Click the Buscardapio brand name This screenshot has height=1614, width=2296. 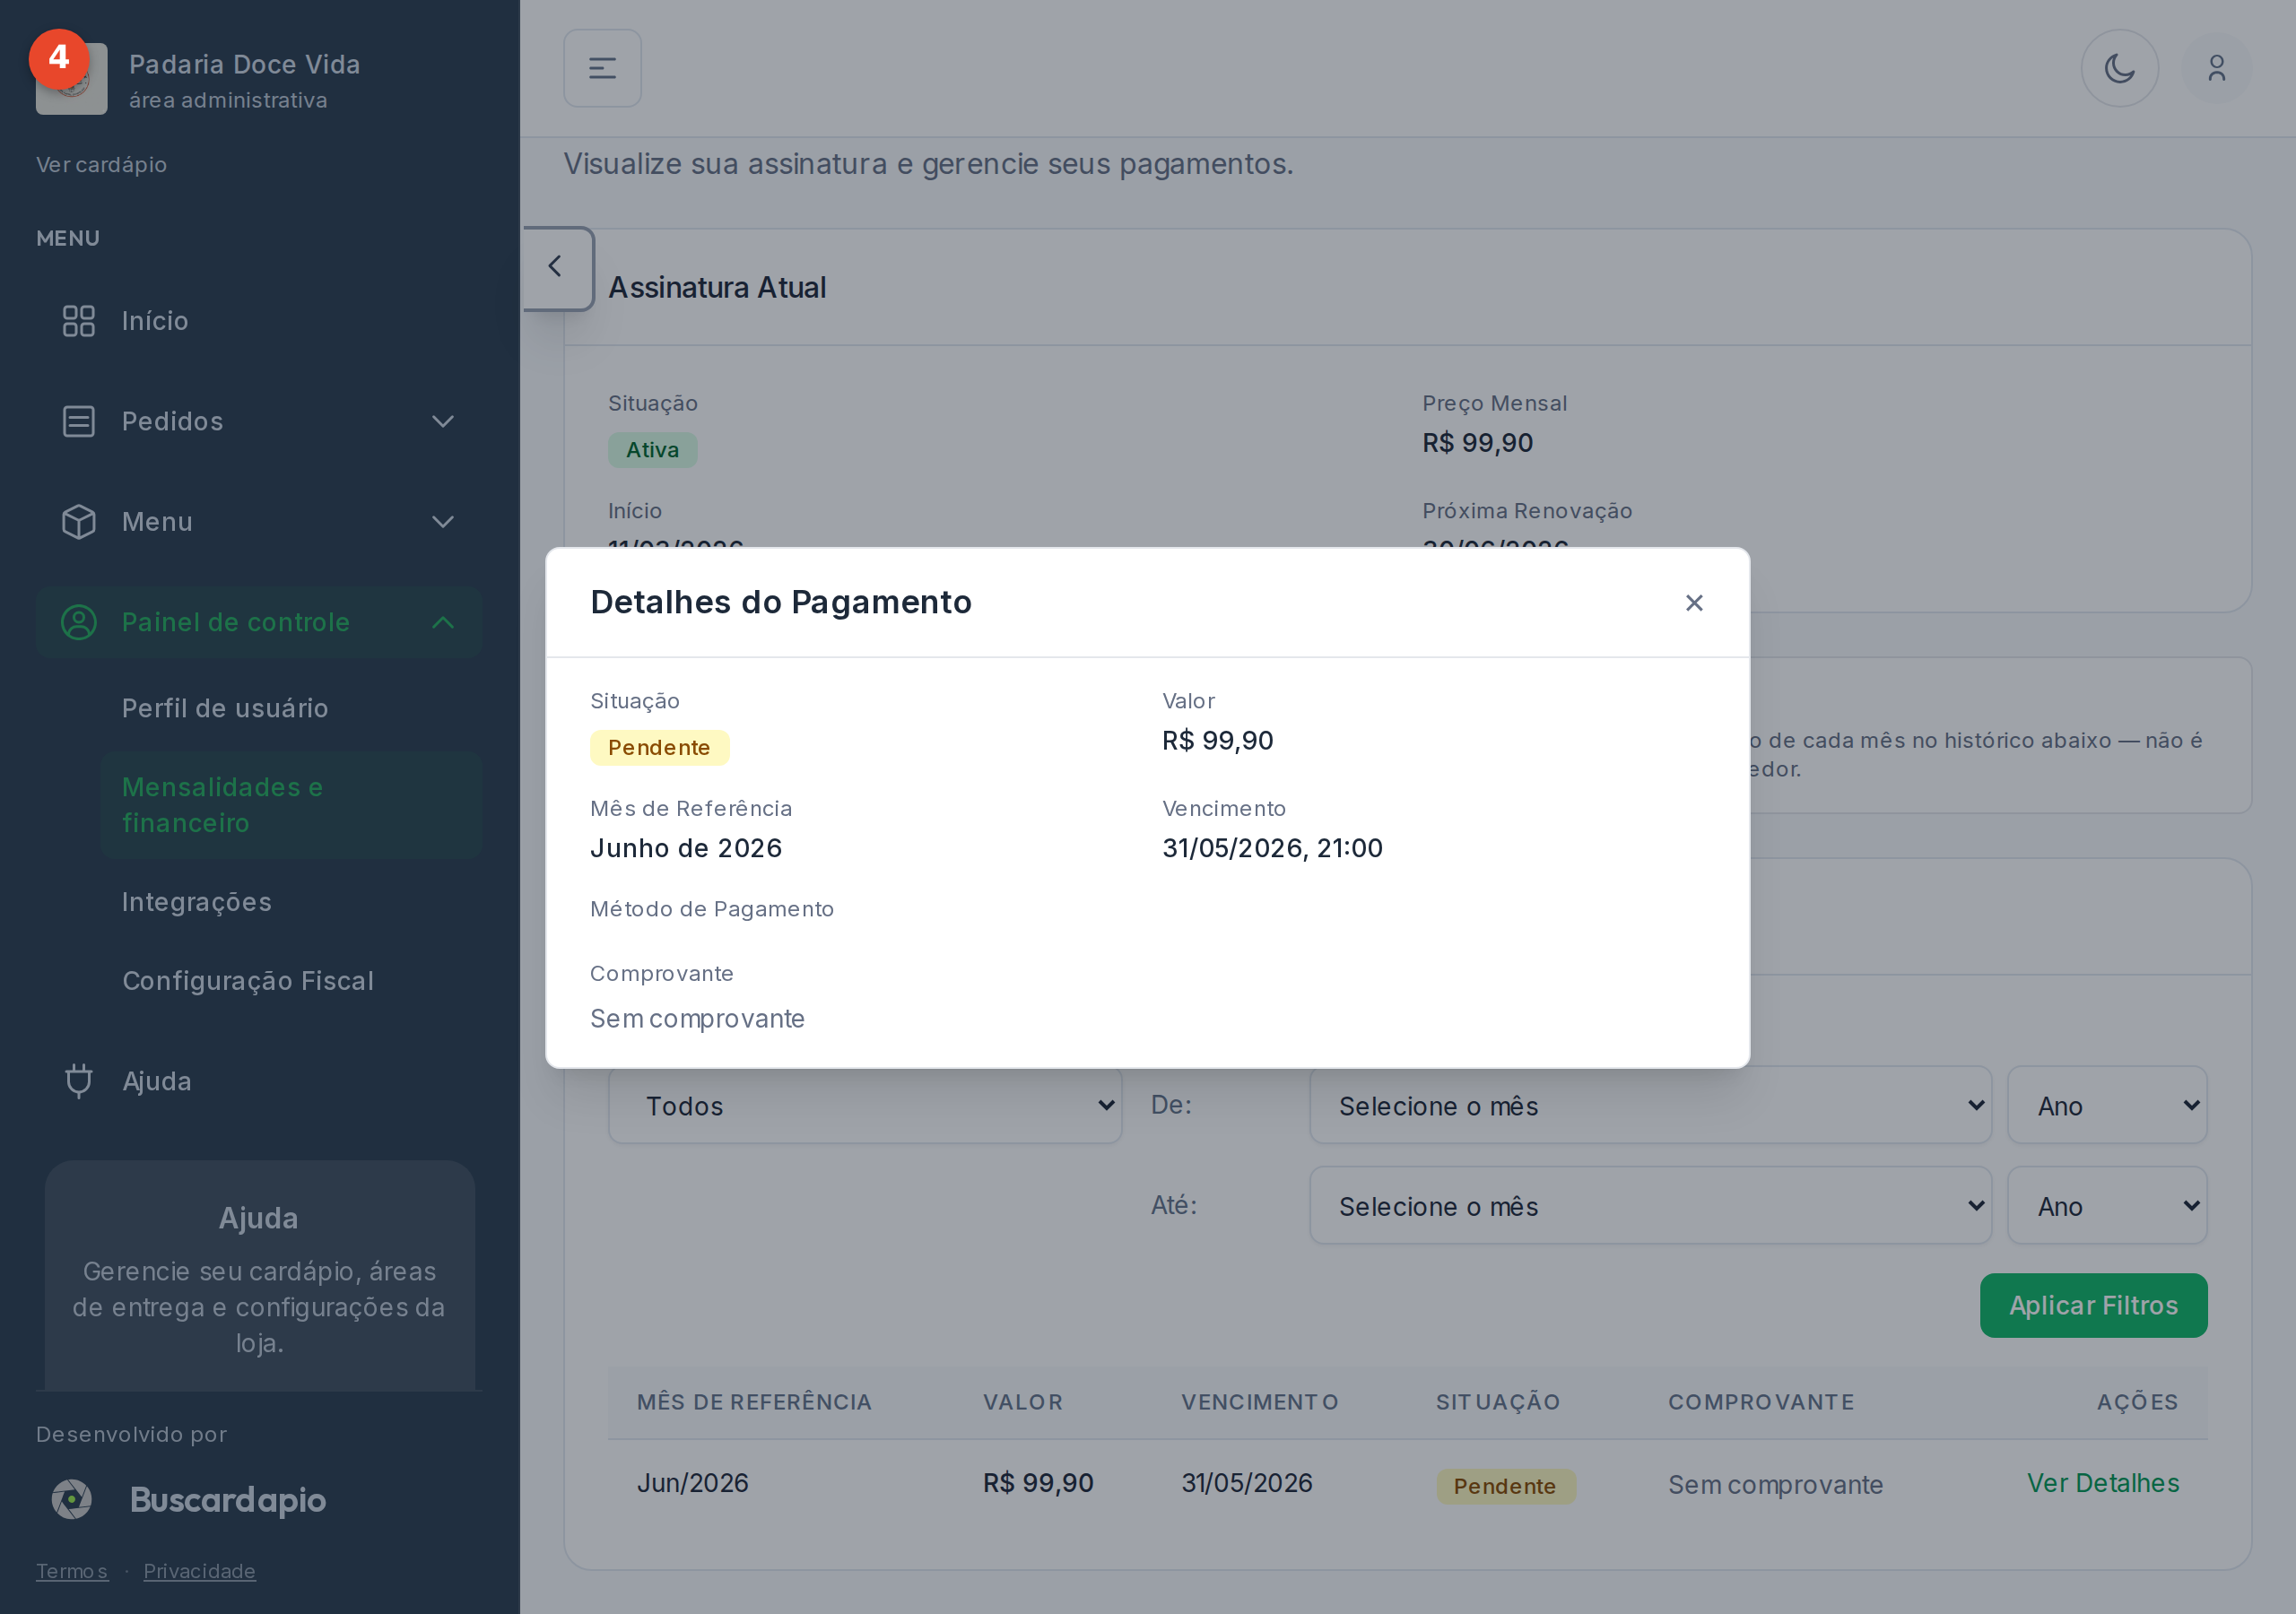tap(228, 1500)
